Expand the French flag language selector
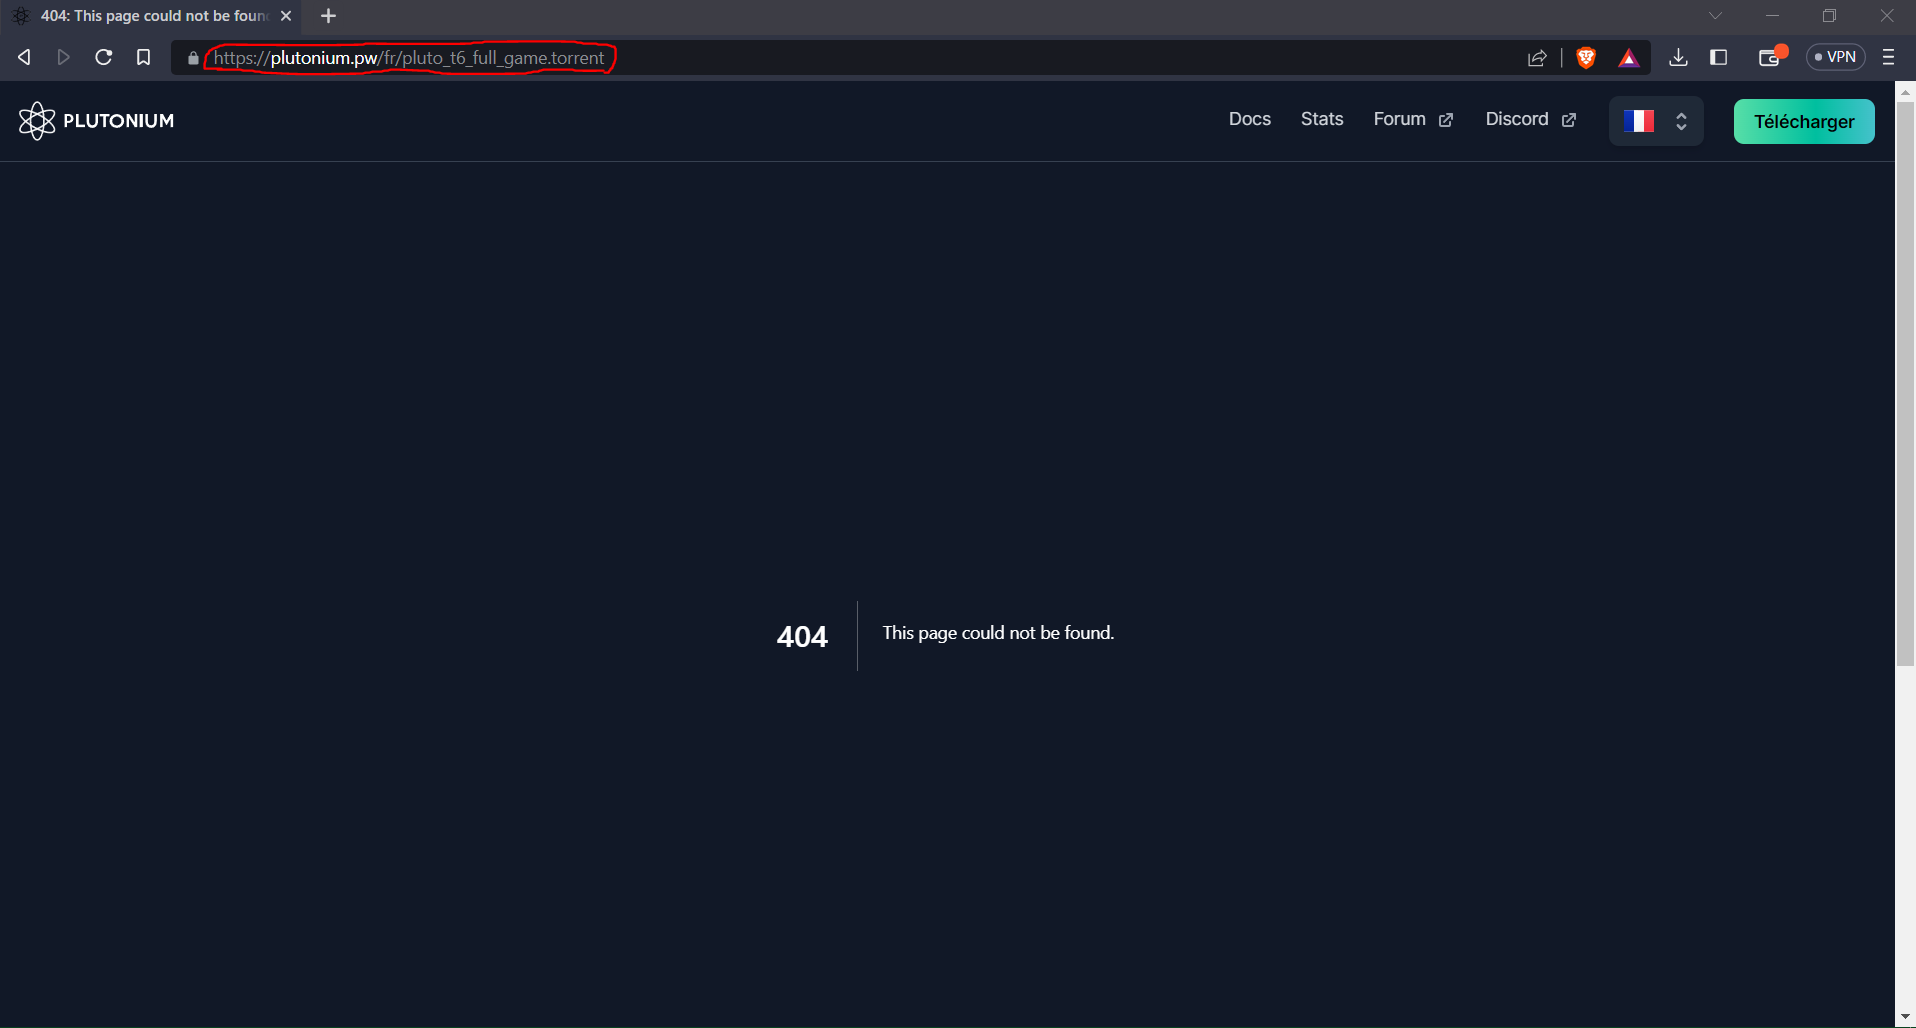 1656,121
